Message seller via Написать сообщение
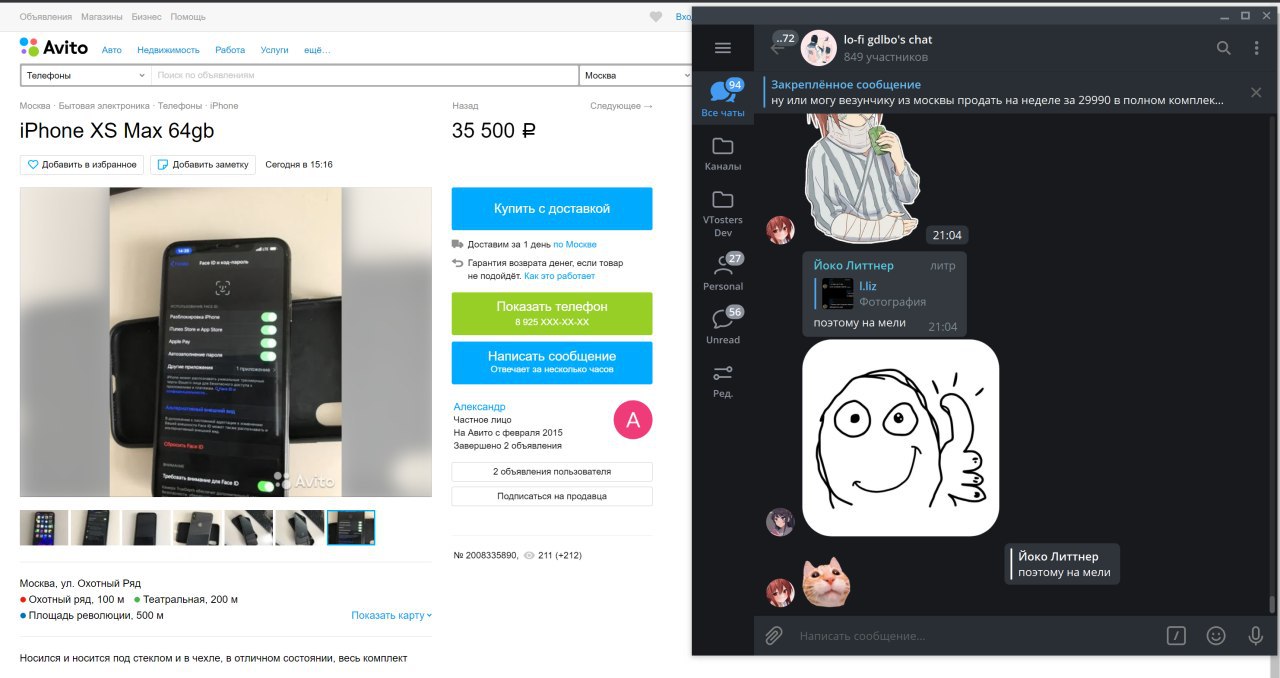 click(552, 362)
